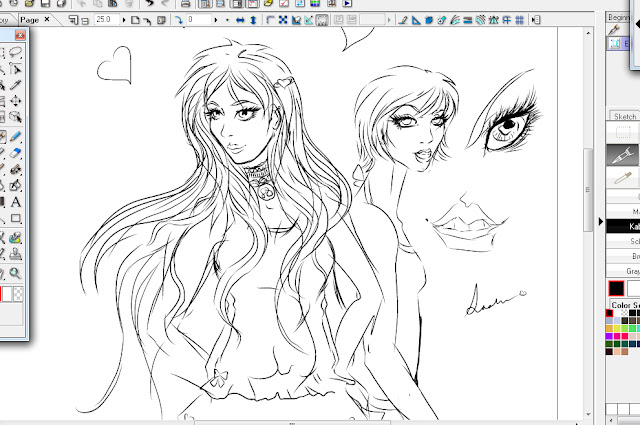This screenshot has width=640, height=425.
Task: Select the Object Selector cube-with-cursor tool
Action: 16,118
